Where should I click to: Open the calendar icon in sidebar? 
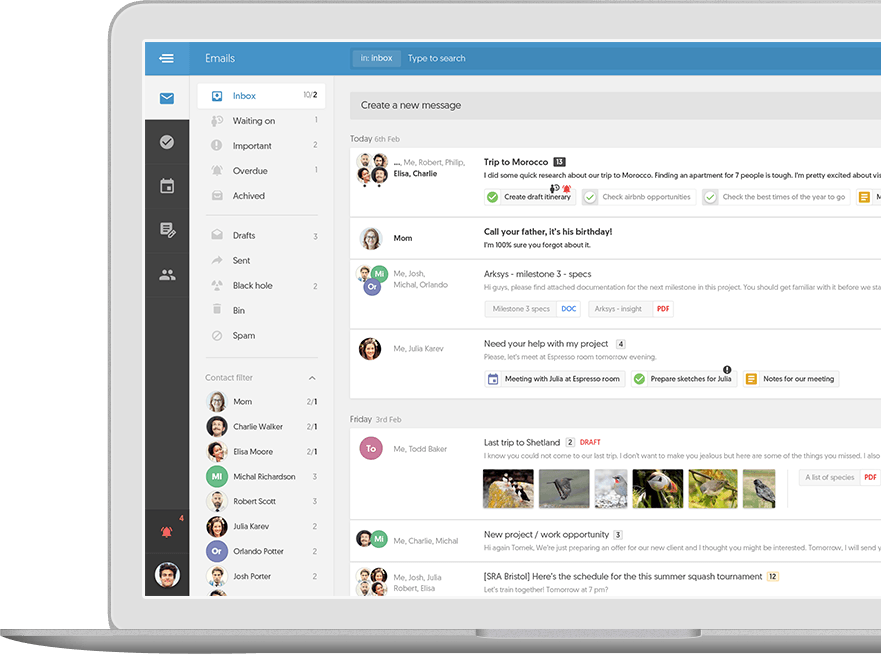tap(167, 186)
